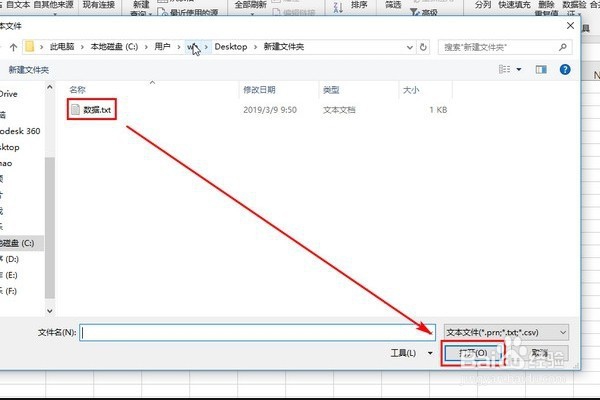Image resolution: width=600 pixels, height=400 pixels.
Task: Click the 取消 button
Action: [540, 353]
